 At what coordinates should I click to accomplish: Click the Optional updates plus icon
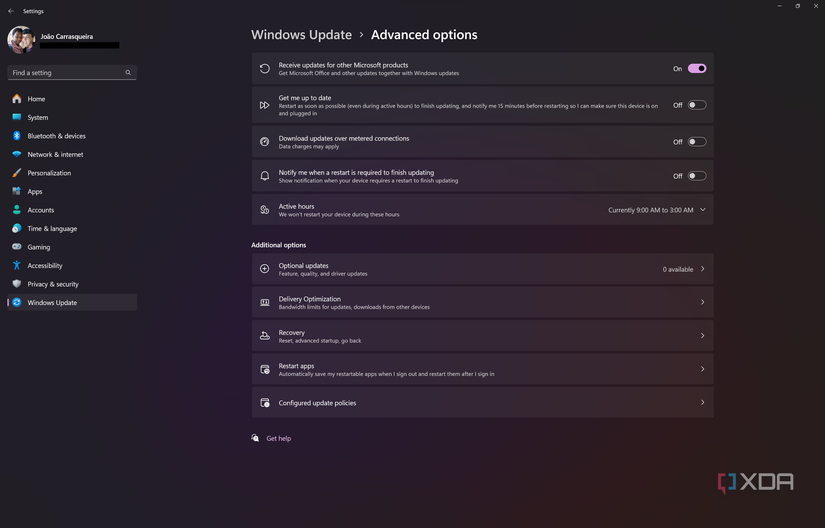[265, 269]
